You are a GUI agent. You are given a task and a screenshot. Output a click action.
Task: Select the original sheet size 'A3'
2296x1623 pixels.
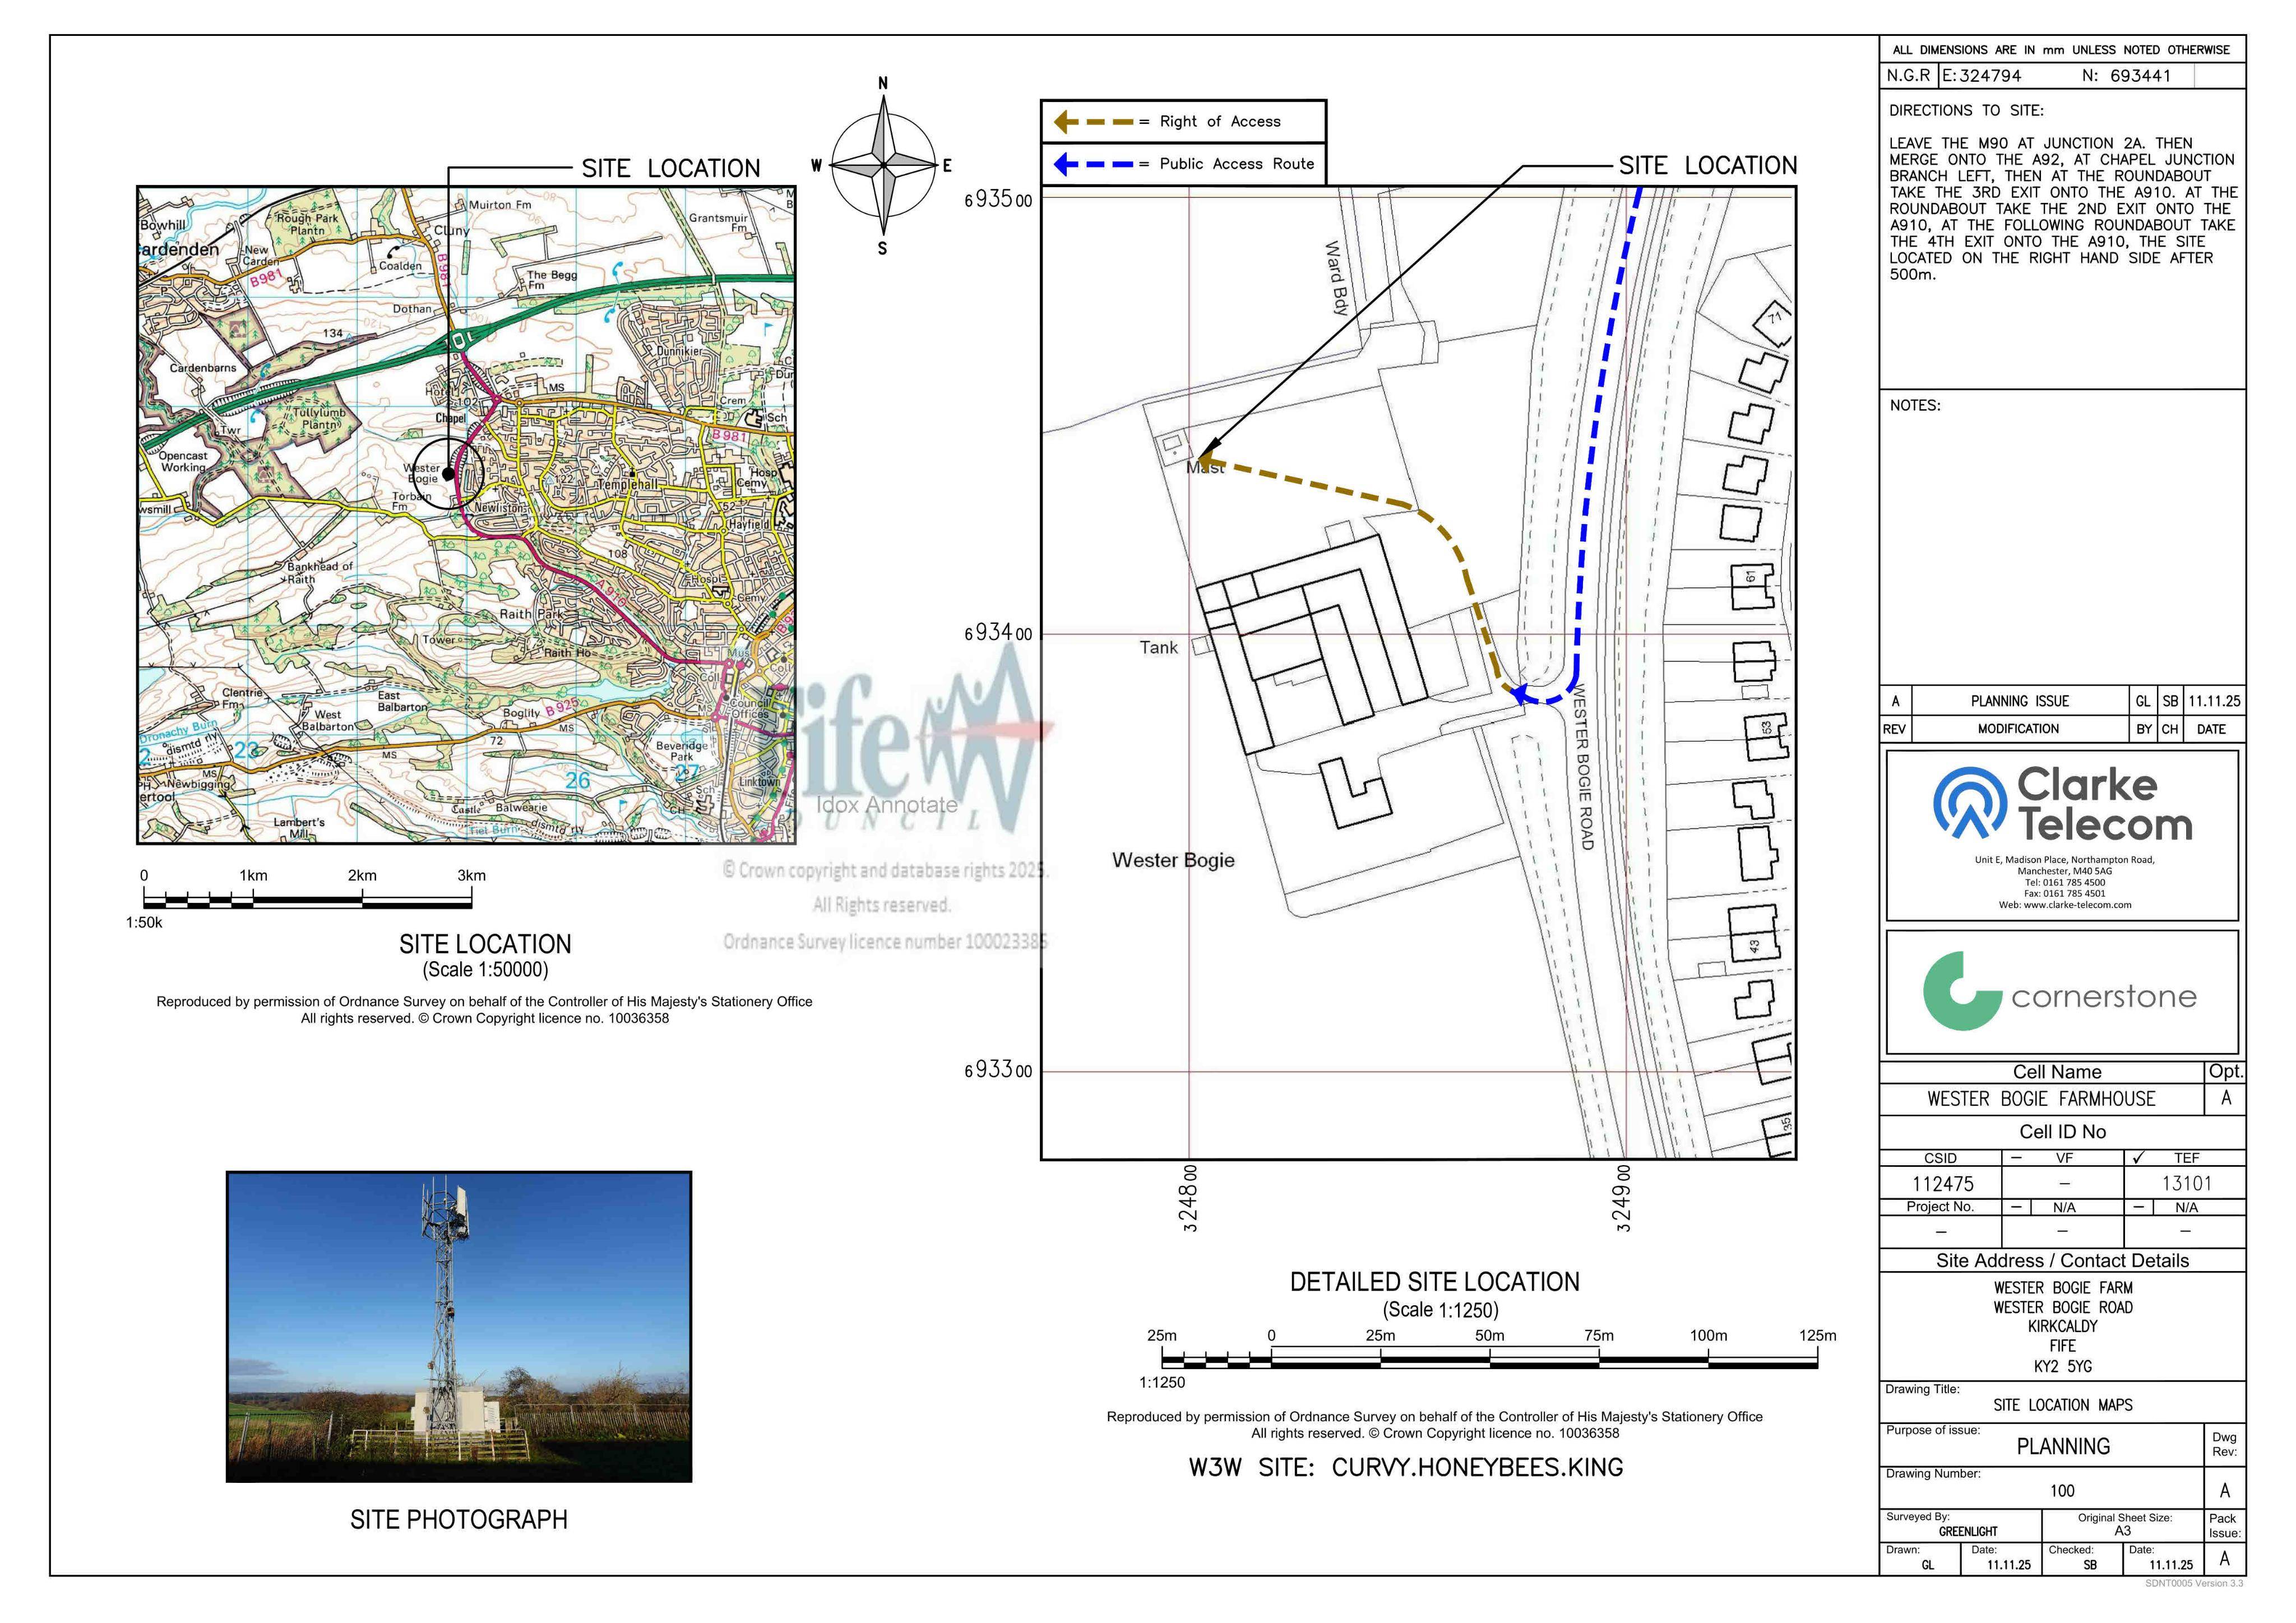coord(2122,1532)
